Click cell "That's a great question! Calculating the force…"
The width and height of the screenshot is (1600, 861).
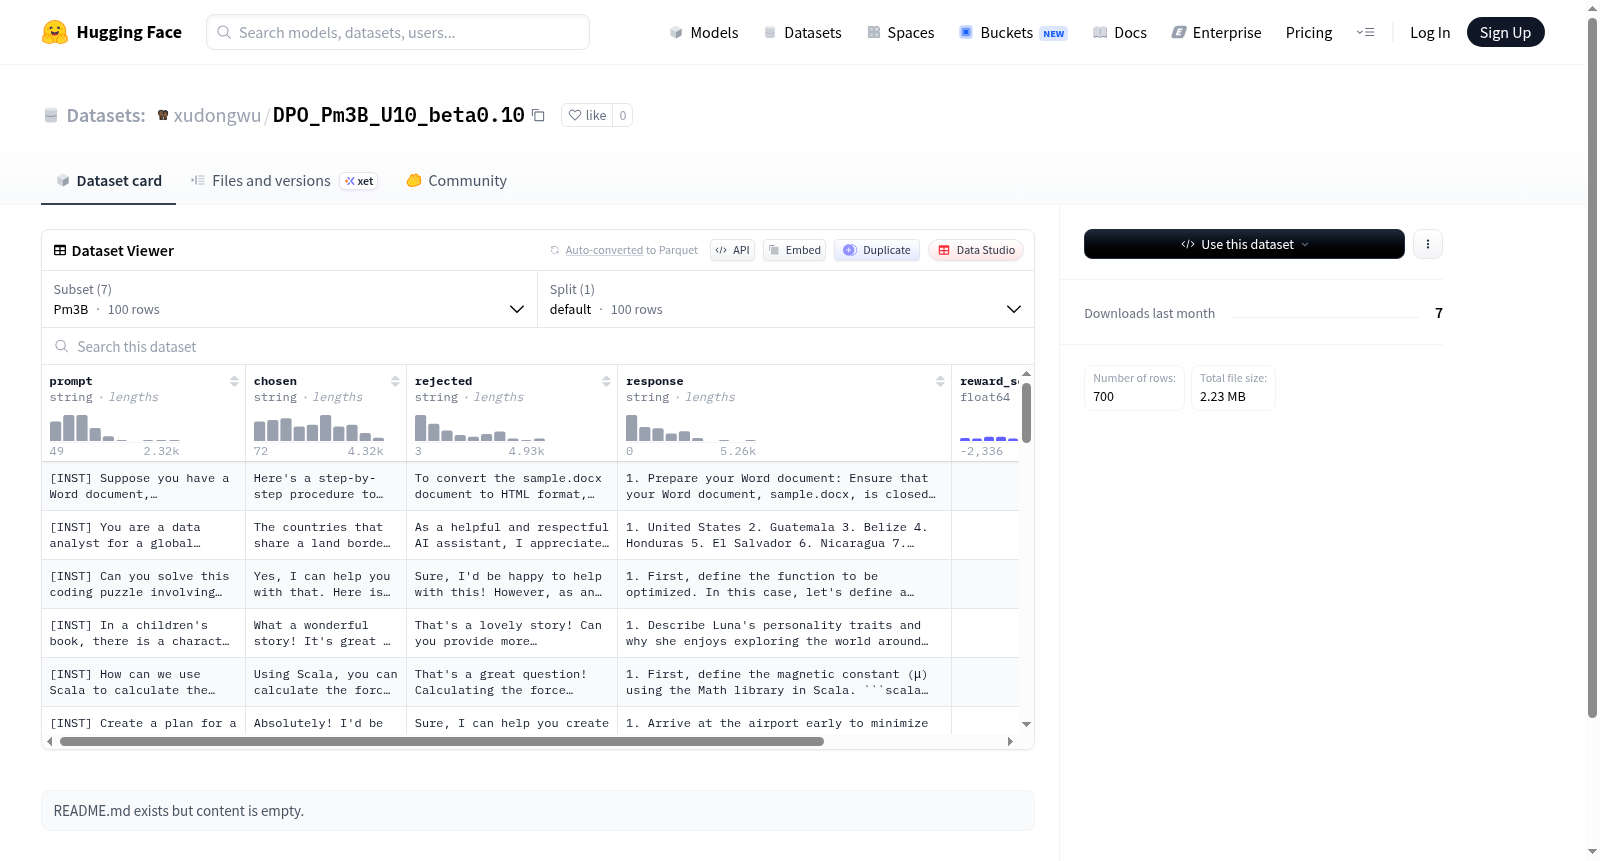point(512,682)
